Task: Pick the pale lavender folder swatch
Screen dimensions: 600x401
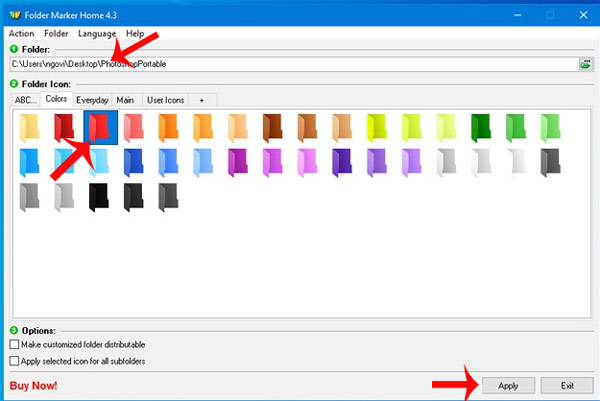Action: tap(411, 162)
